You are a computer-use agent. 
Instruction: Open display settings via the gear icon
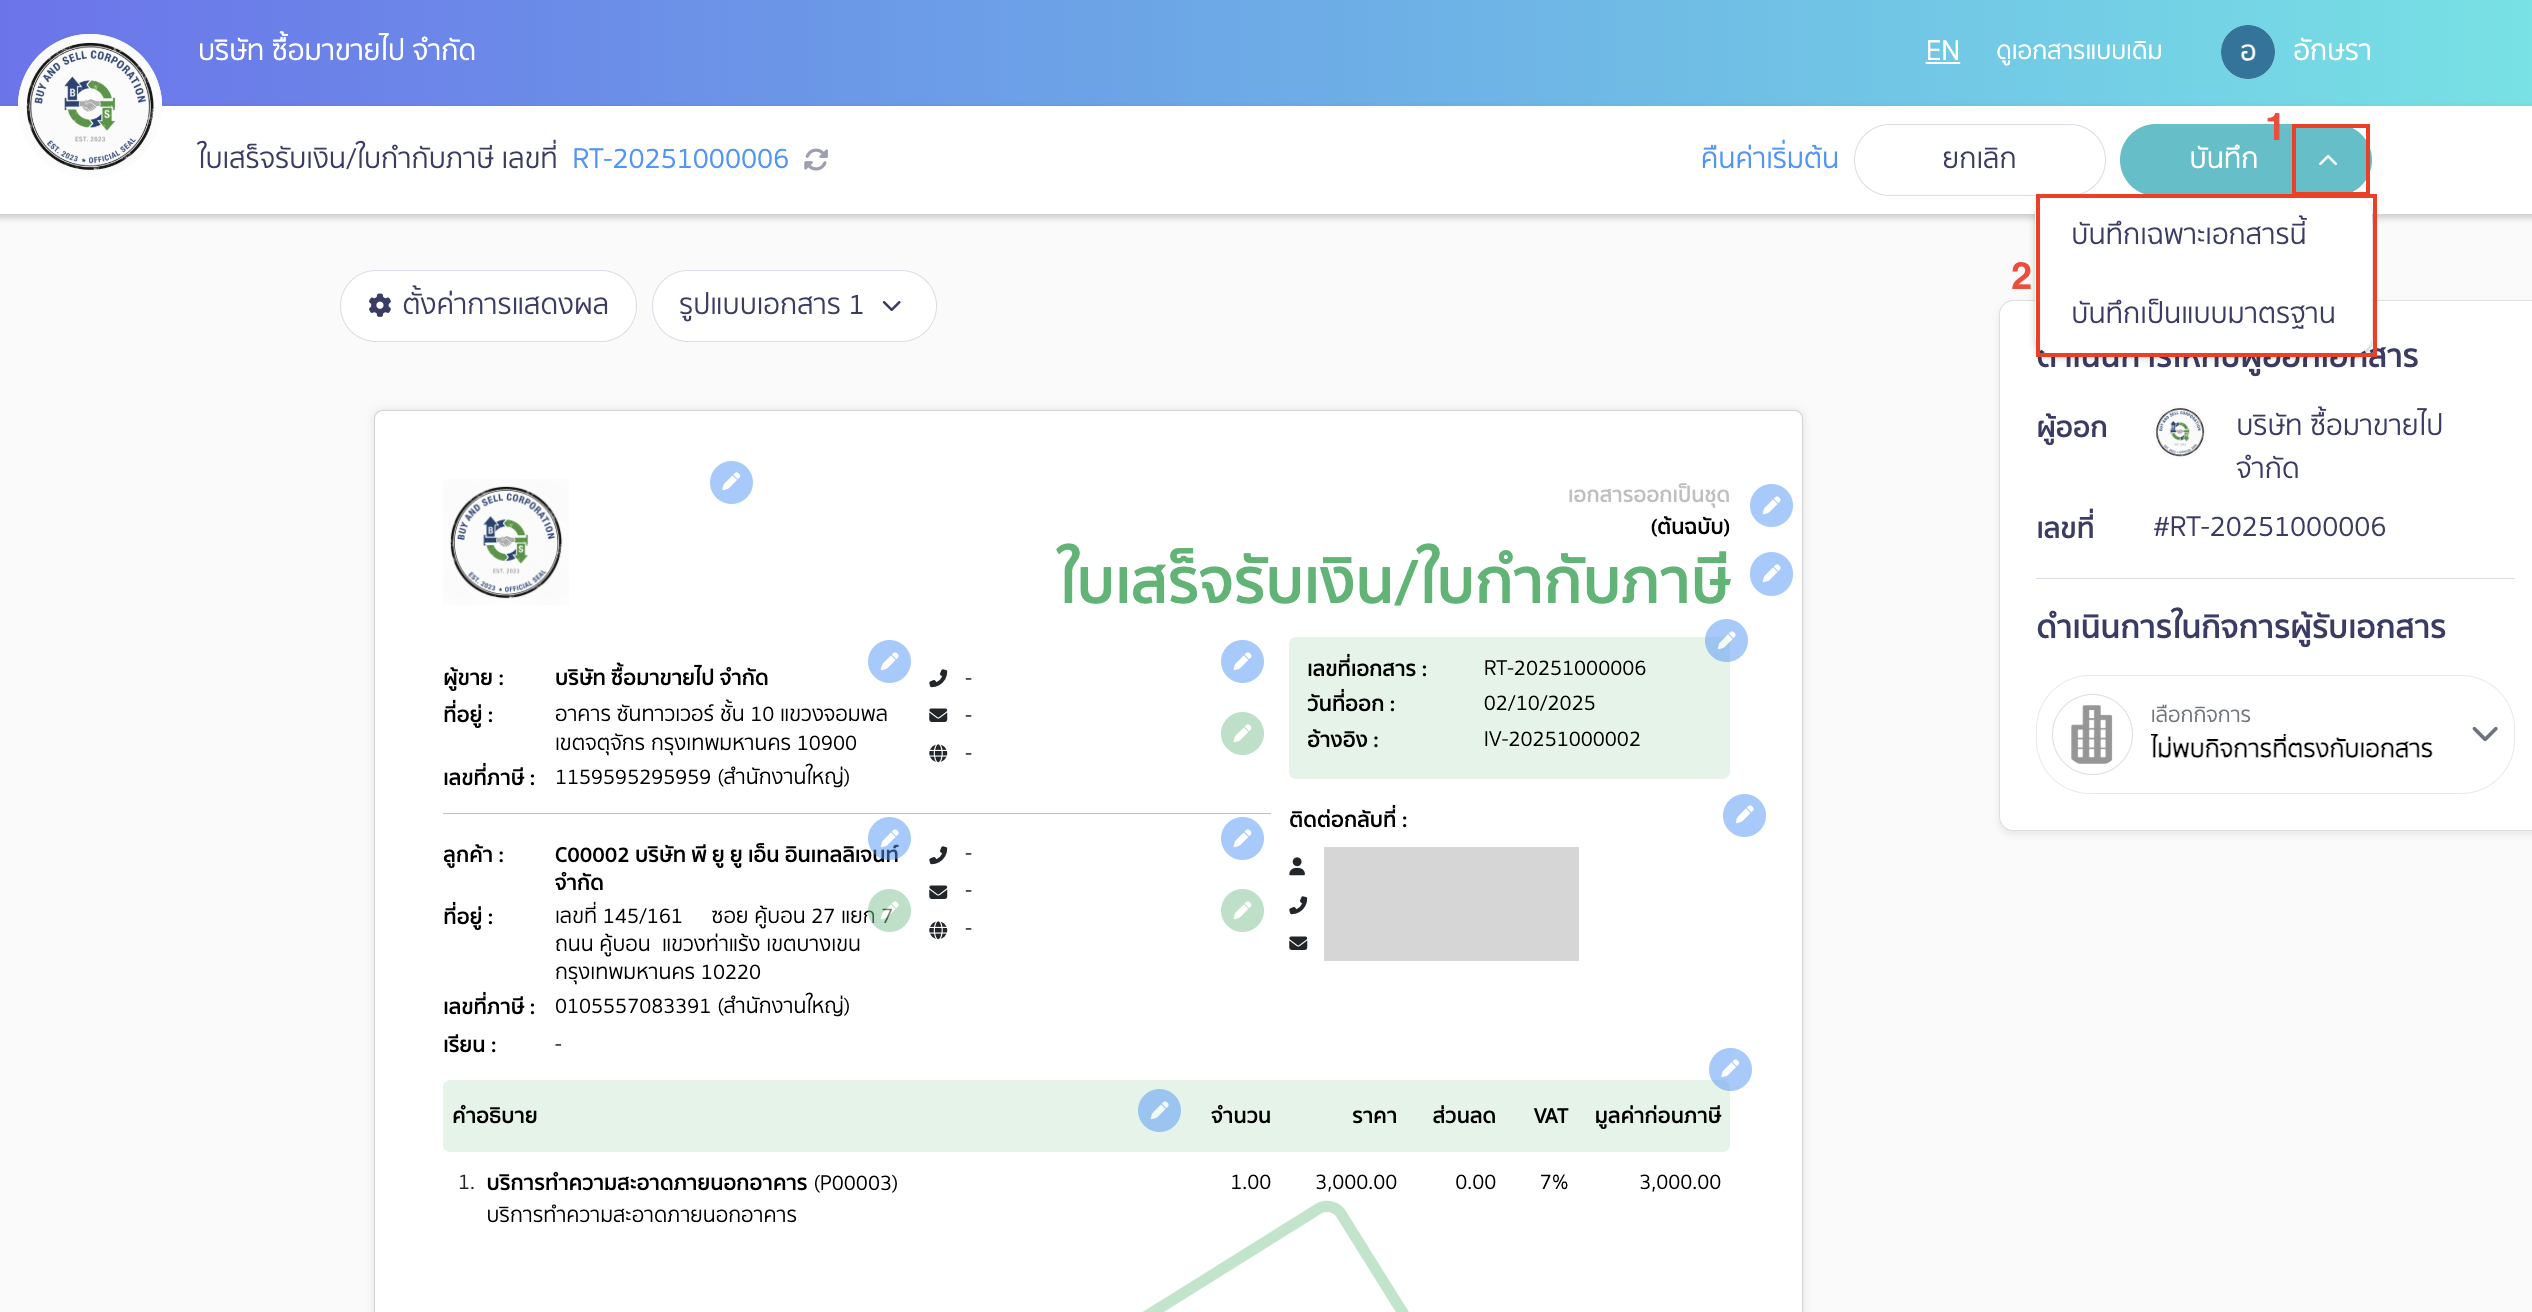(379, 306)
